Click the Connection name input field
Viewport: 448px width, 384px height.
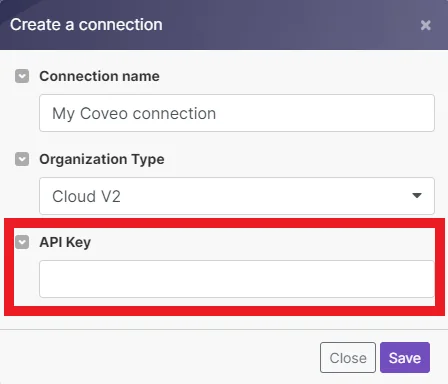coord(237,113)
